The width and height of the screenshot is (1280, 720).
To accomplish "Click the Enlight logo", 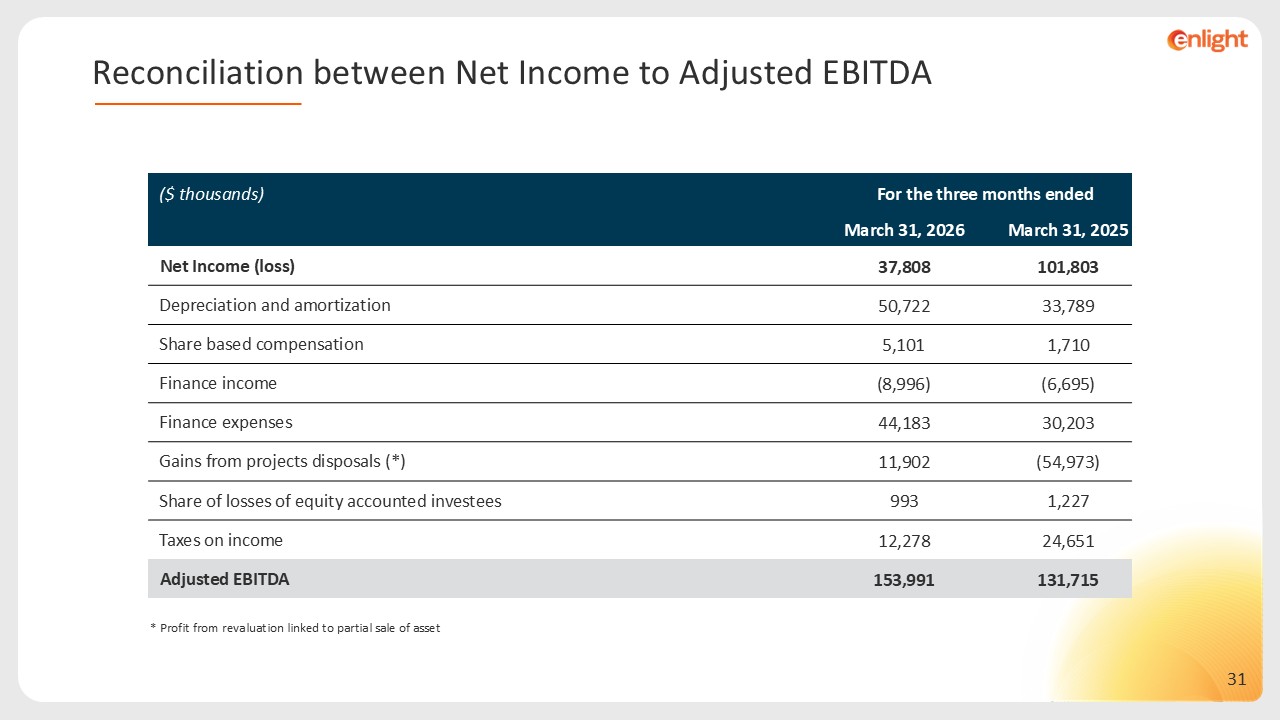I will click(x=1208, y=40).
